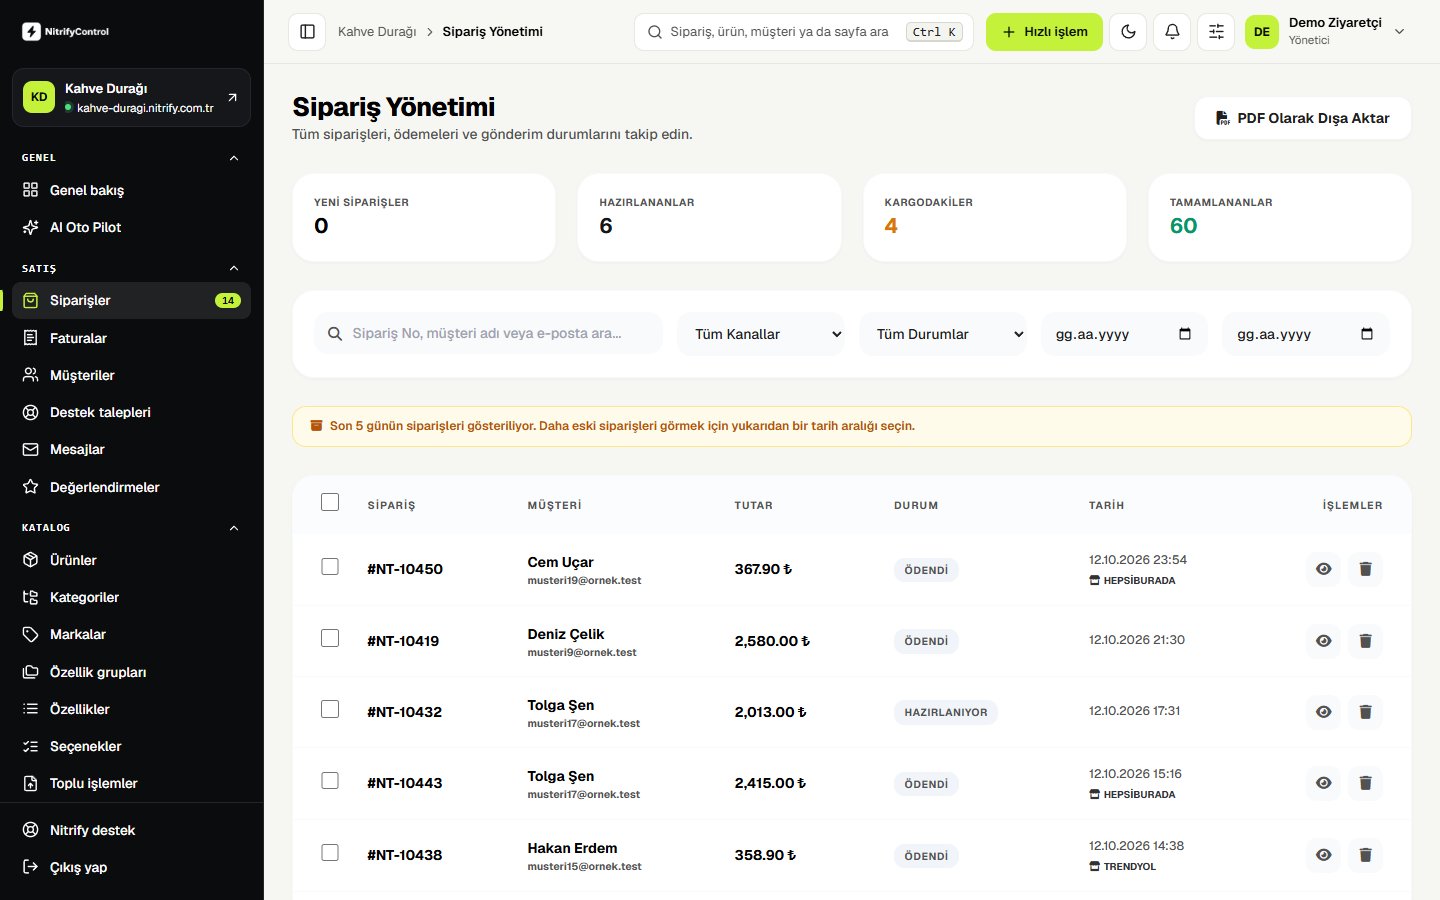Delete order #NT-10438 with trash icon

tap(1365, 855)
